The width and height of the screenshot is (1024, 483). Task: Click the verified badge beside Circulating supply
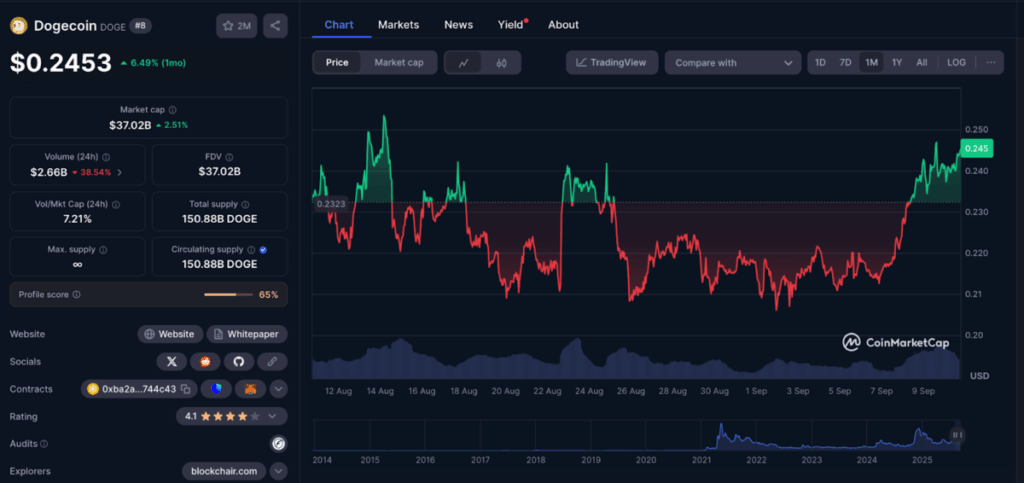[x=263, y=250]
